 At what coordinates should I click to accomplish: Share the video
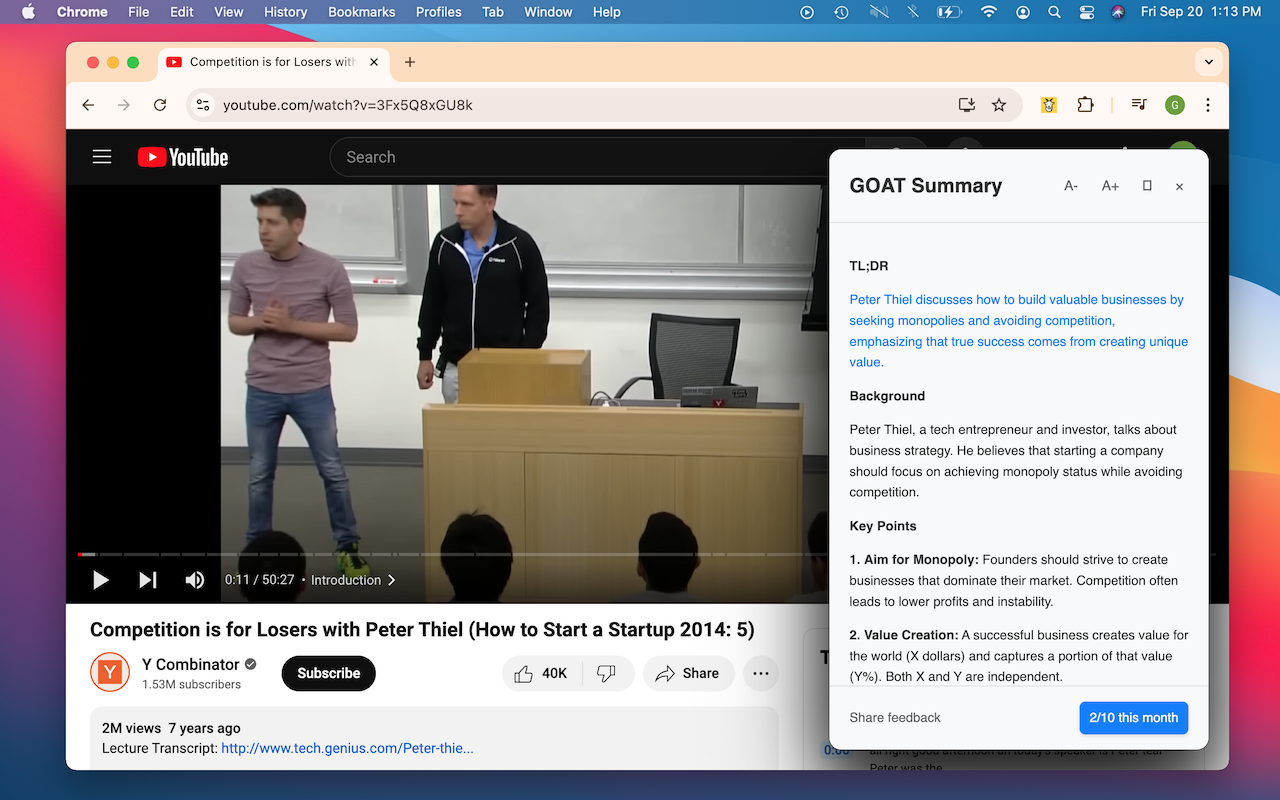pyautogui.click(x=688, y=674)
